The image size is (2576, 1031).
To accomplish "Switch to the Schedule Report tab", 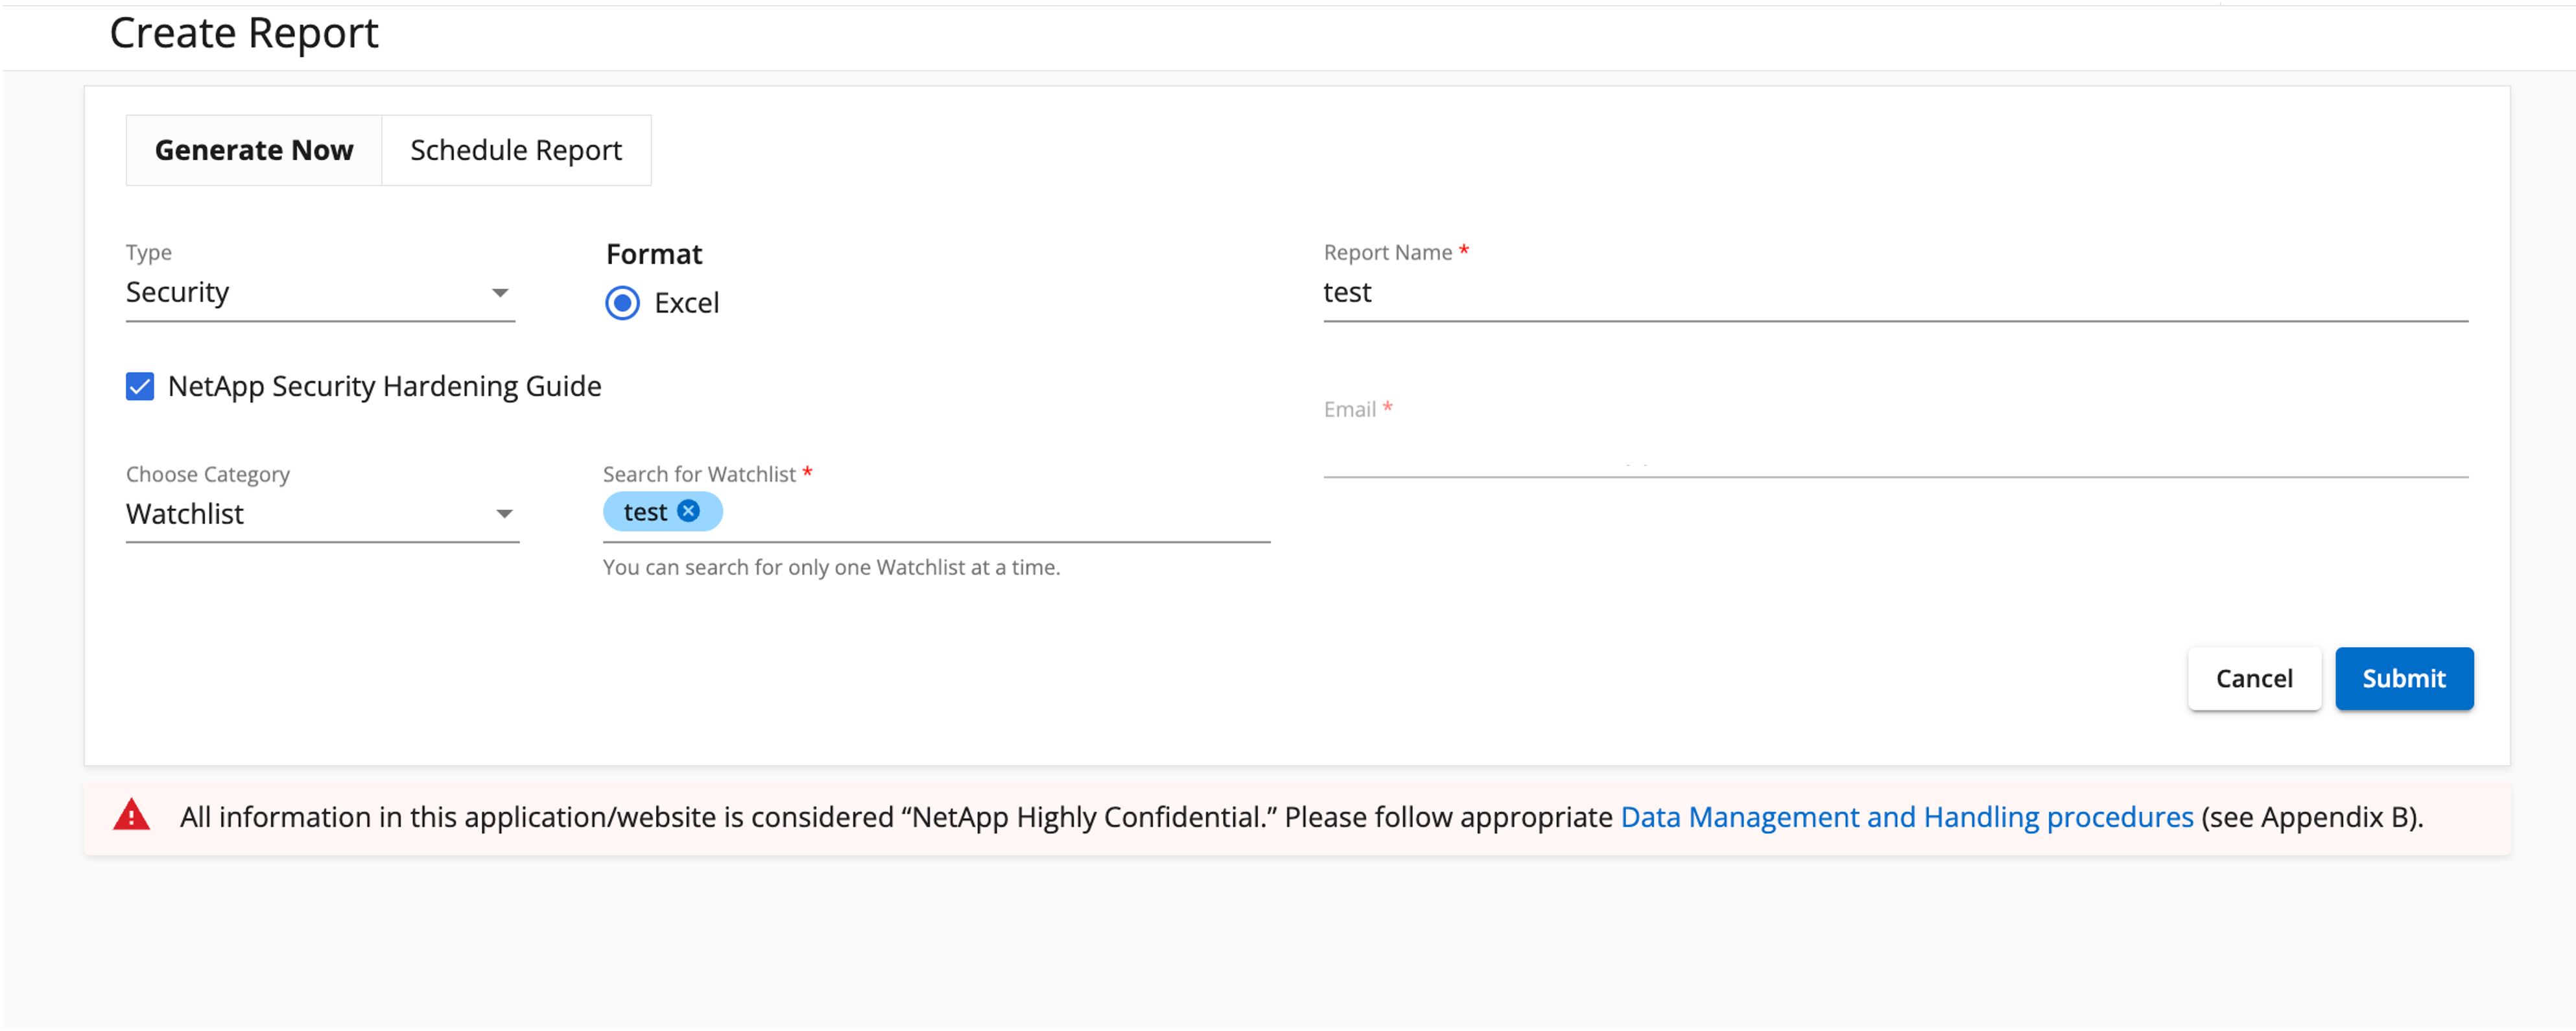I will tap(516, 150).
